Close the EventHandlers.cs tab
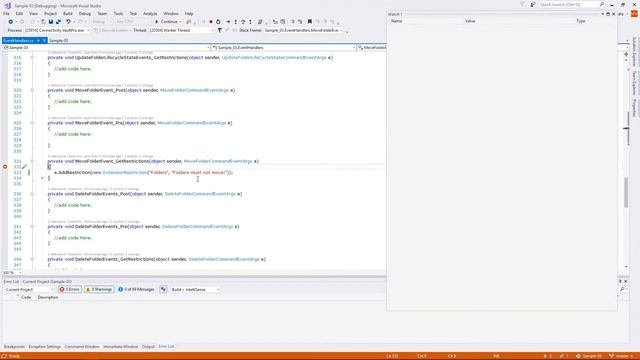Image resolution: width=640 pixels, height=360 pixels. click(44, 41)
